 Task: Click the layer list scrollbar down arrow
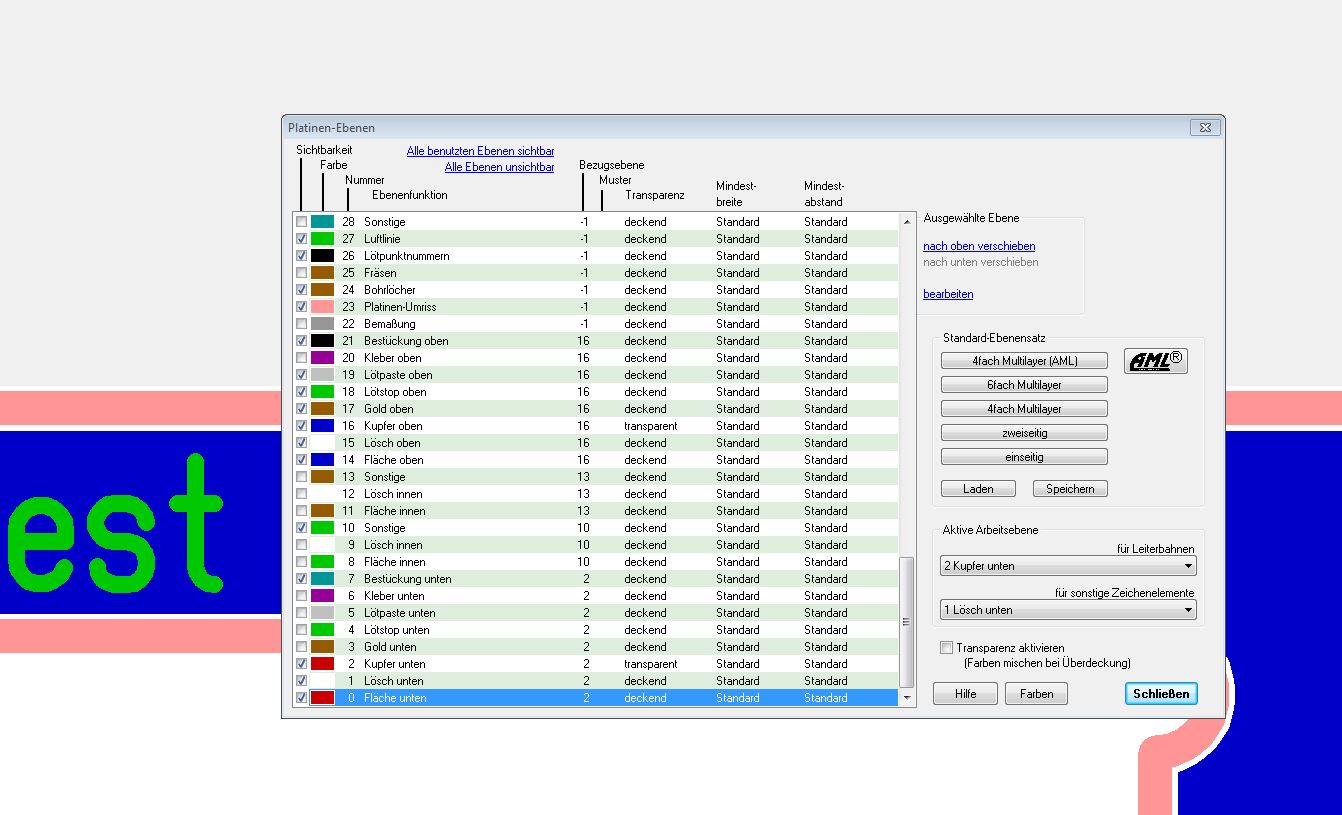tap(907, 698)
